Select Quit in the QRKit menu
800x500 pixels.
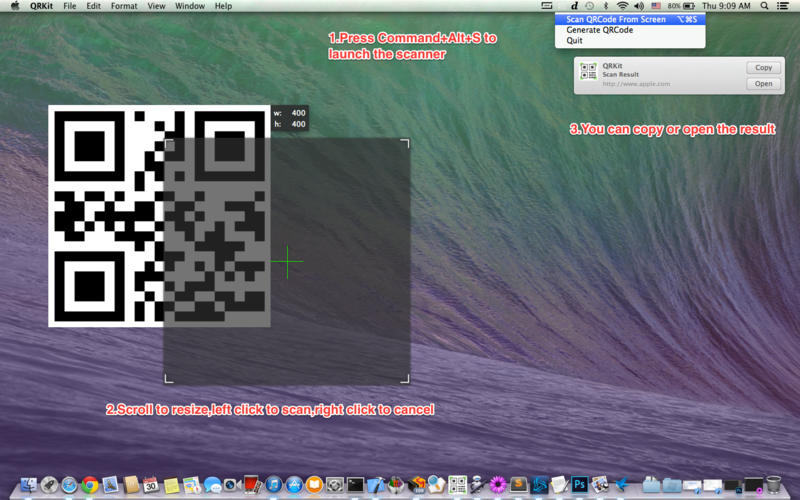pyautogui.click(x=574, y=41)
